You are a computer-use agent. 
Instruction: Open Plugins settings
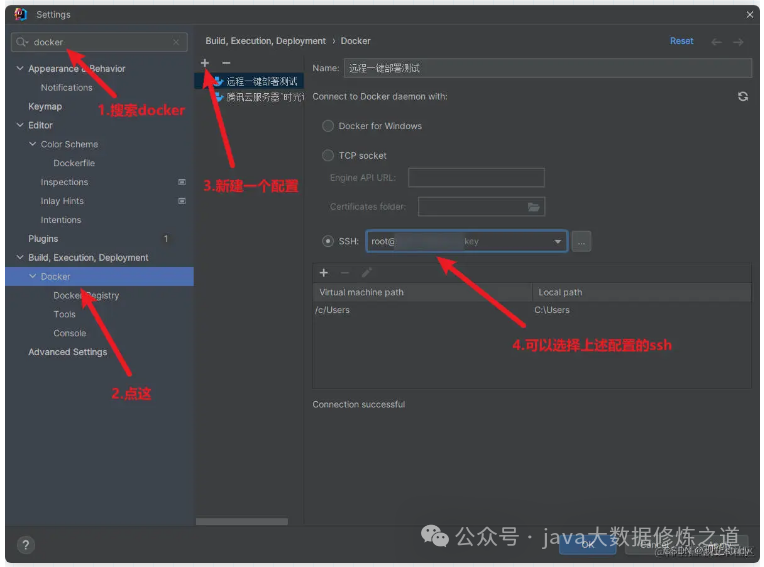click(43, 239)
